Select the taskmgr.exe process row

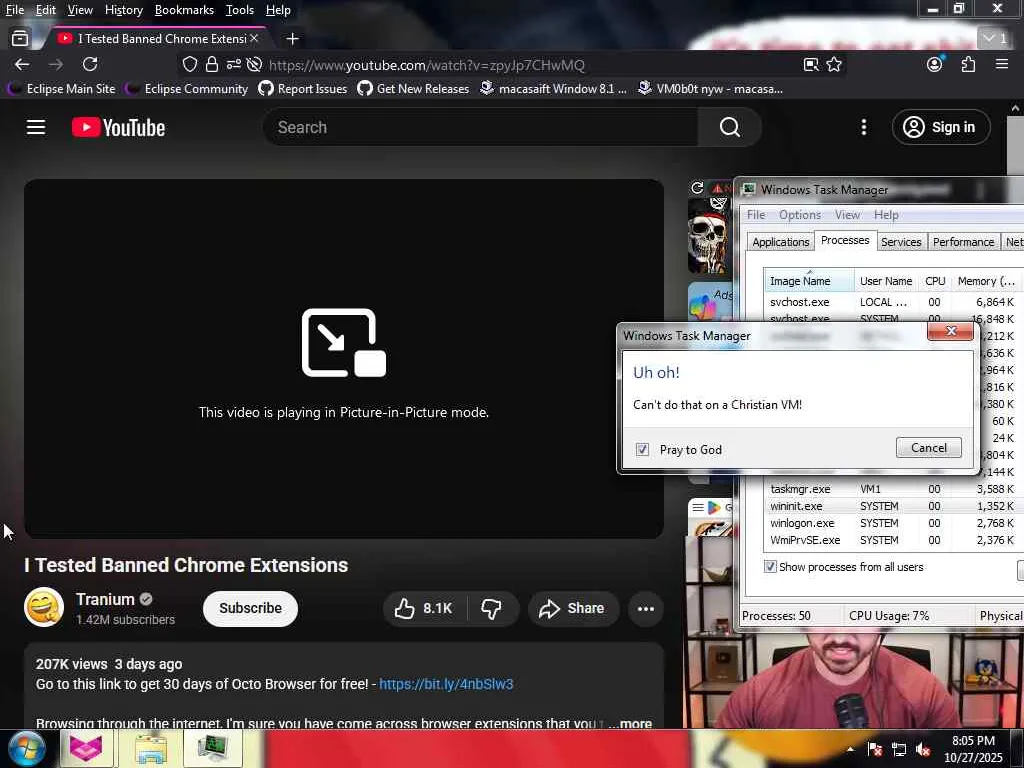click(x=891, y=488)
